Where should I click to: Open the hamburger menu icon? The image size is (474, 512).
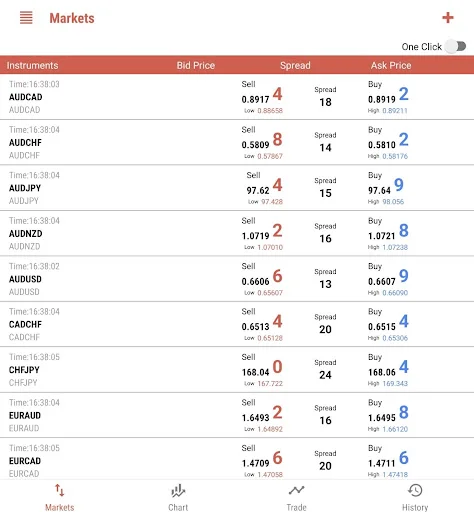coord(26,18)
